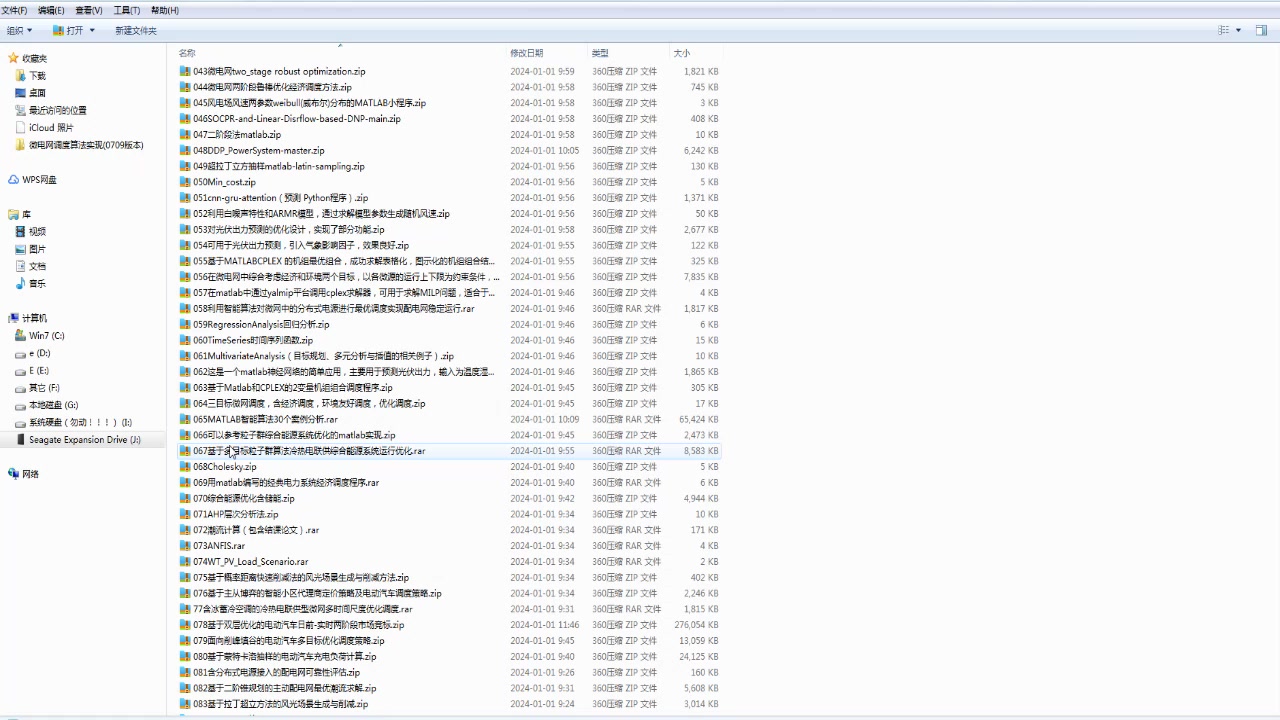Select file 074WT_PV_Load_Scenario.rar
The height and width of the screenshot is (720, 1280).
(x=251, y=562)
